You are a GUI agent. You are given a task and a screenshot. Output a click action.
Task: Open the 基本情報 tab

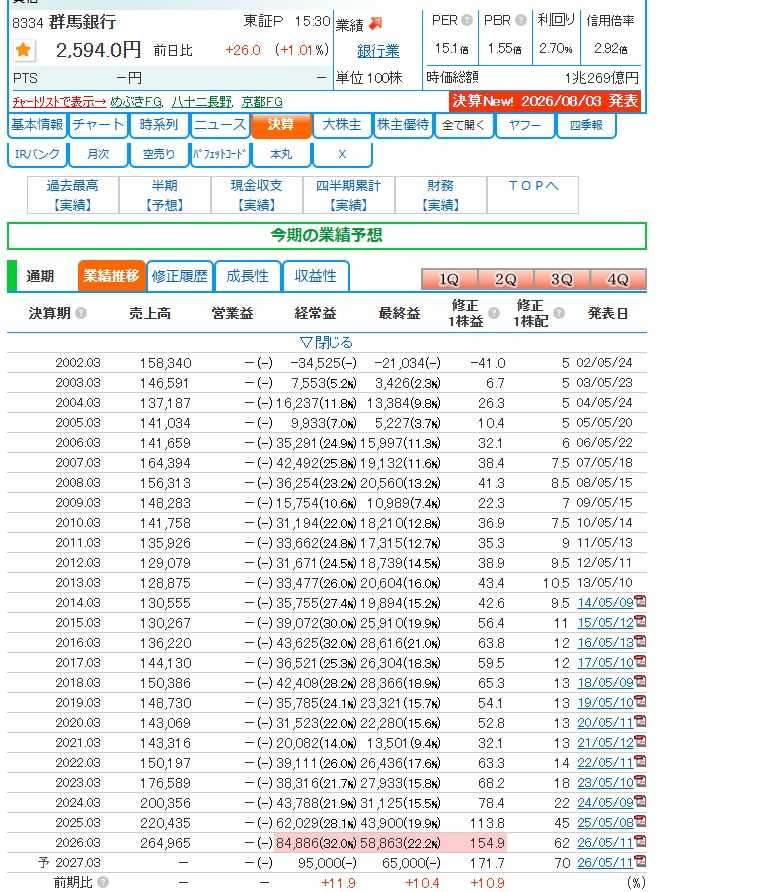37,125
